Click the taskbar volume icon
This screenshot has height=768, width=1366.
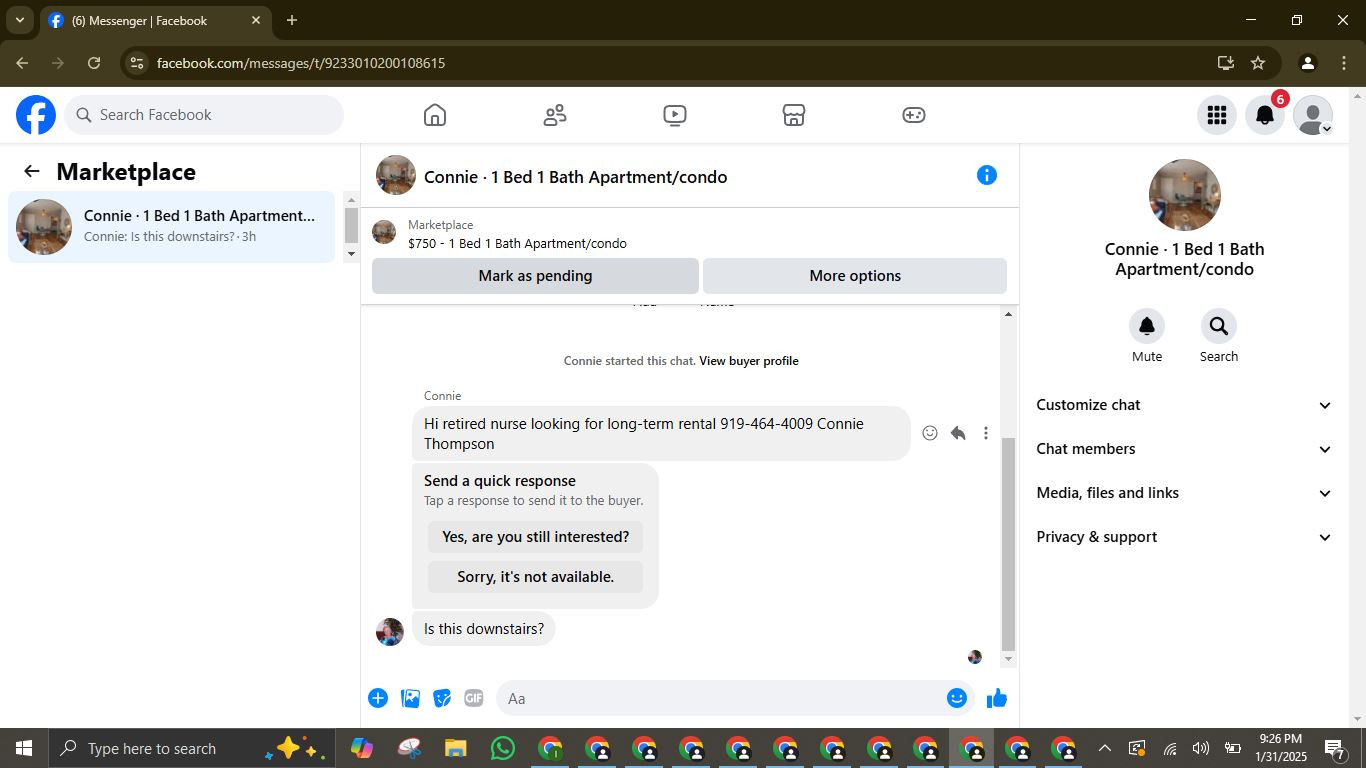(1201, 748)
